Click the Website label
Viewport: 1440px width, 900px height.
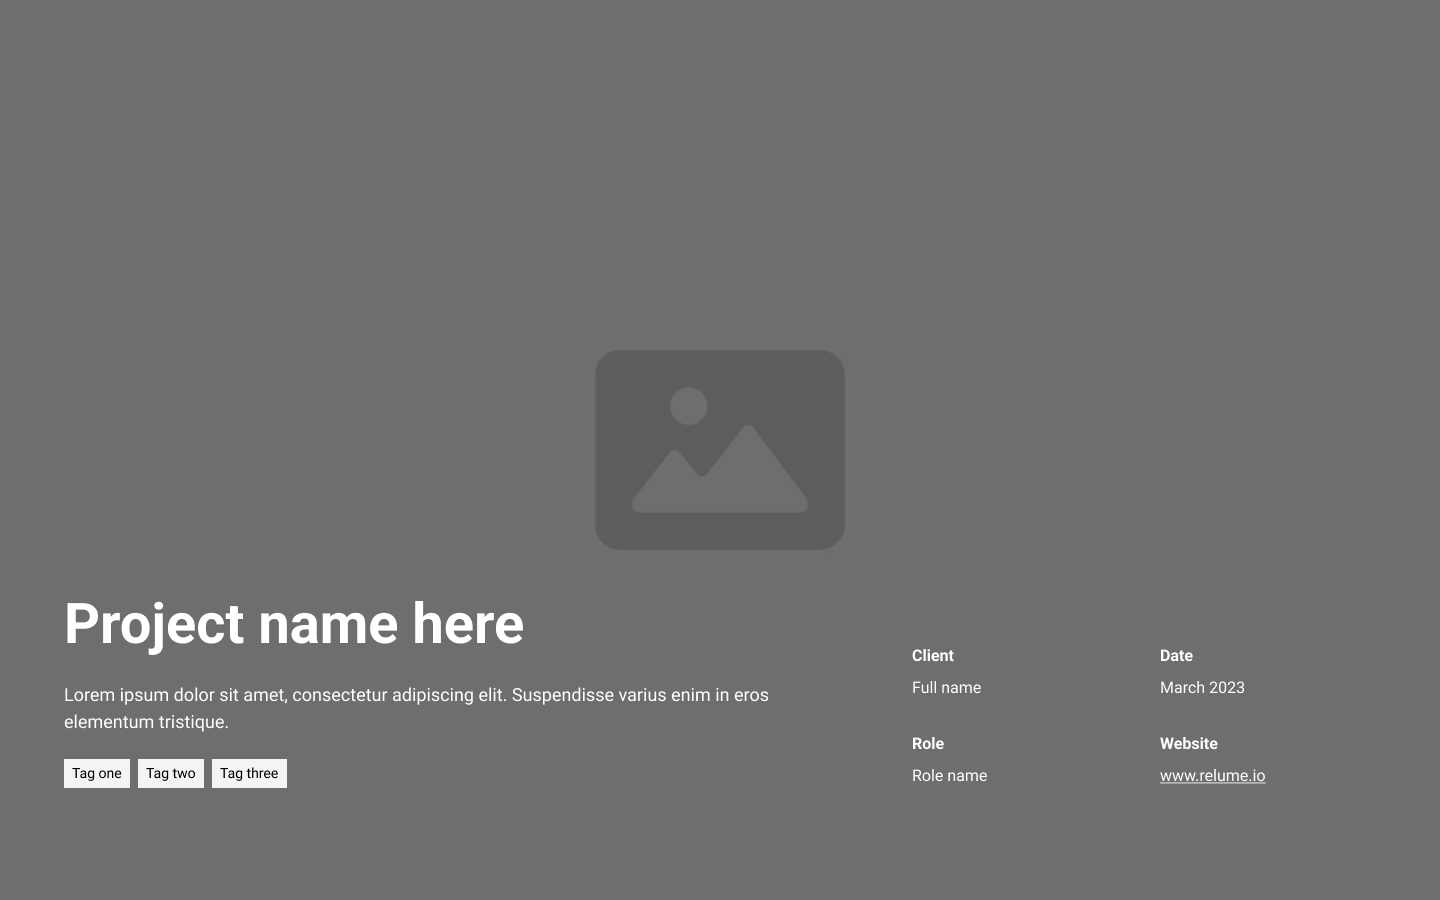pos(1189,744)
